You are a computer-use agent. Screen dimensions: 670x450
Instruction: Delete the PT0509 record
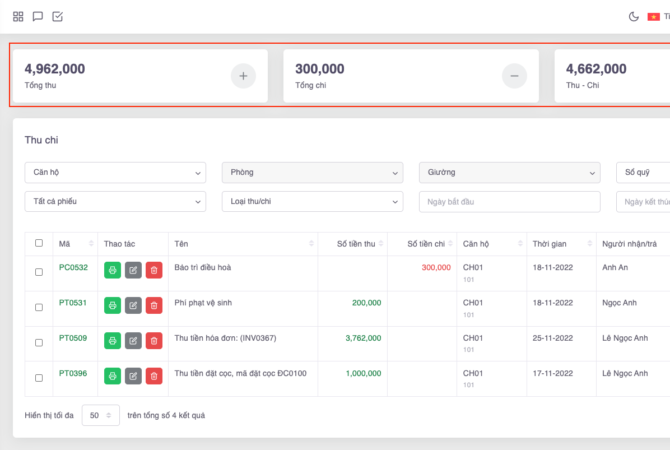(154, 340)
